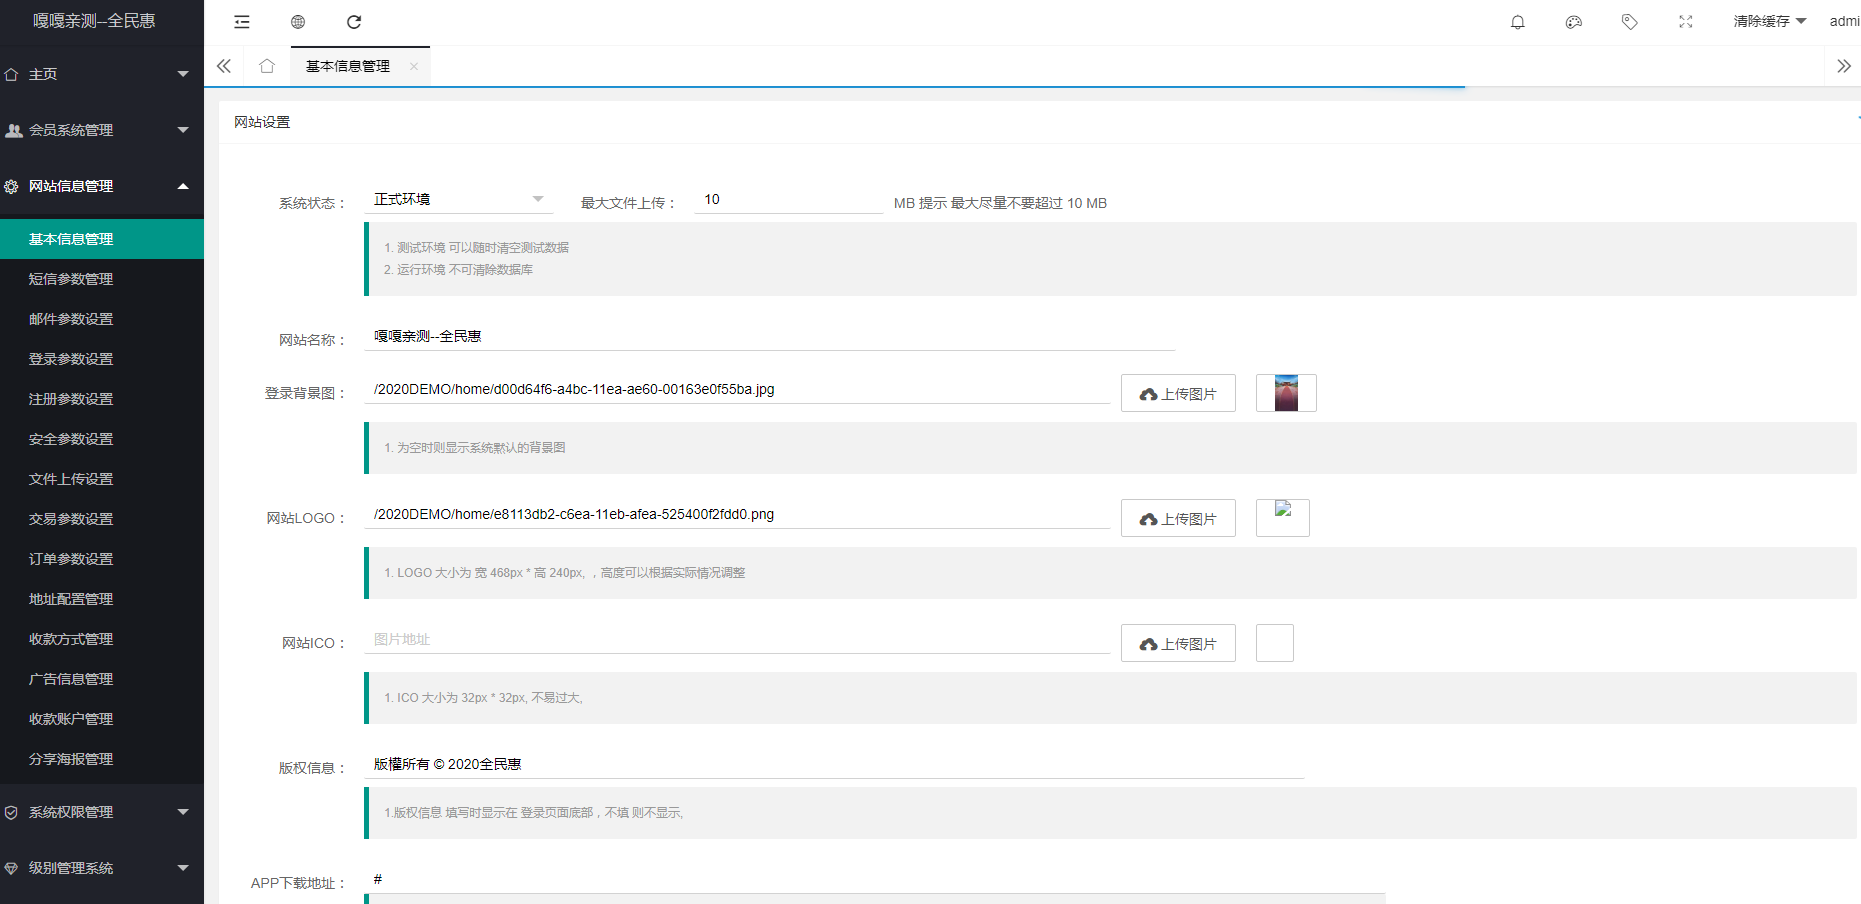1861x904 pixels.
Task: Close the 基本信息管理 tab
Action: point(414,67)
